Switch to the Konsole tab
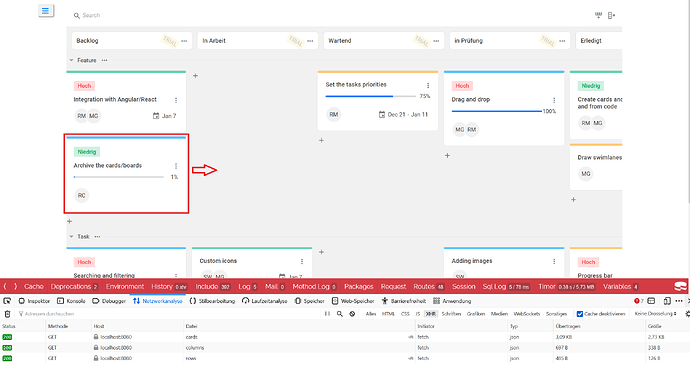The width and height of the screenshot is (690, 365). click(71, 301)
